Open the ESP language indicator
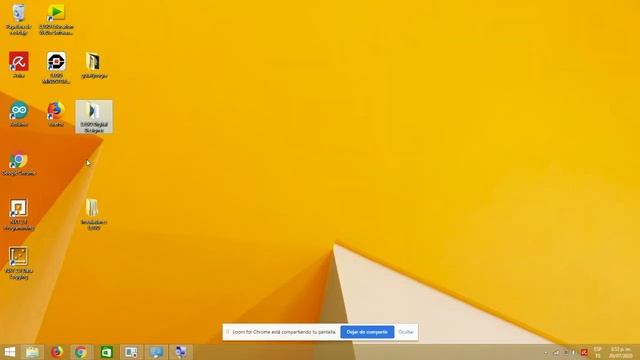640x360 pixels. (598, 352)
